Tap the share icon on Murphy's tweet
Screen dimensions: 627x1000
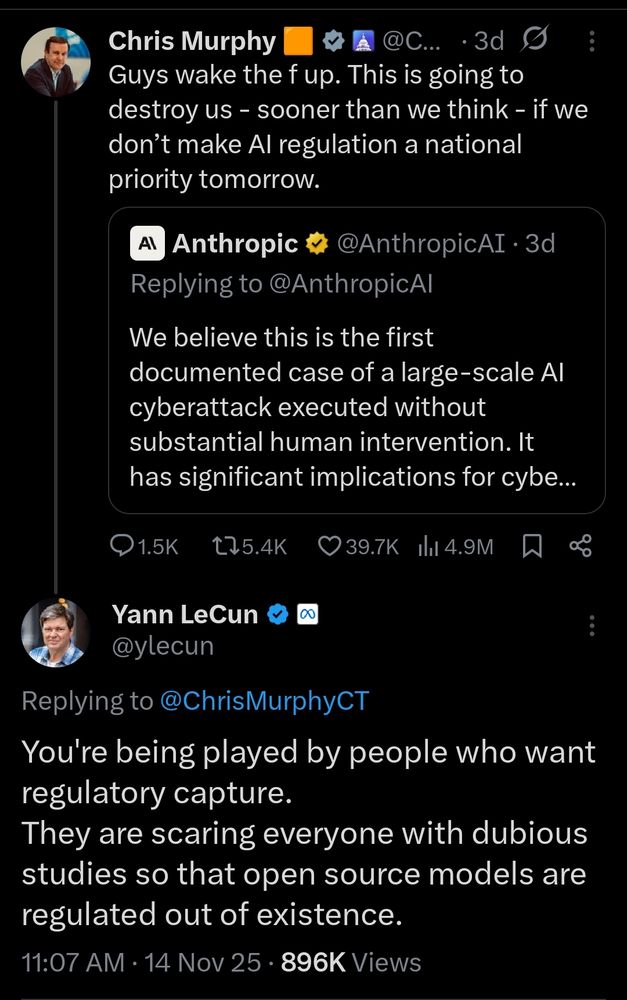pyautogui.click(x=580, y=545)
